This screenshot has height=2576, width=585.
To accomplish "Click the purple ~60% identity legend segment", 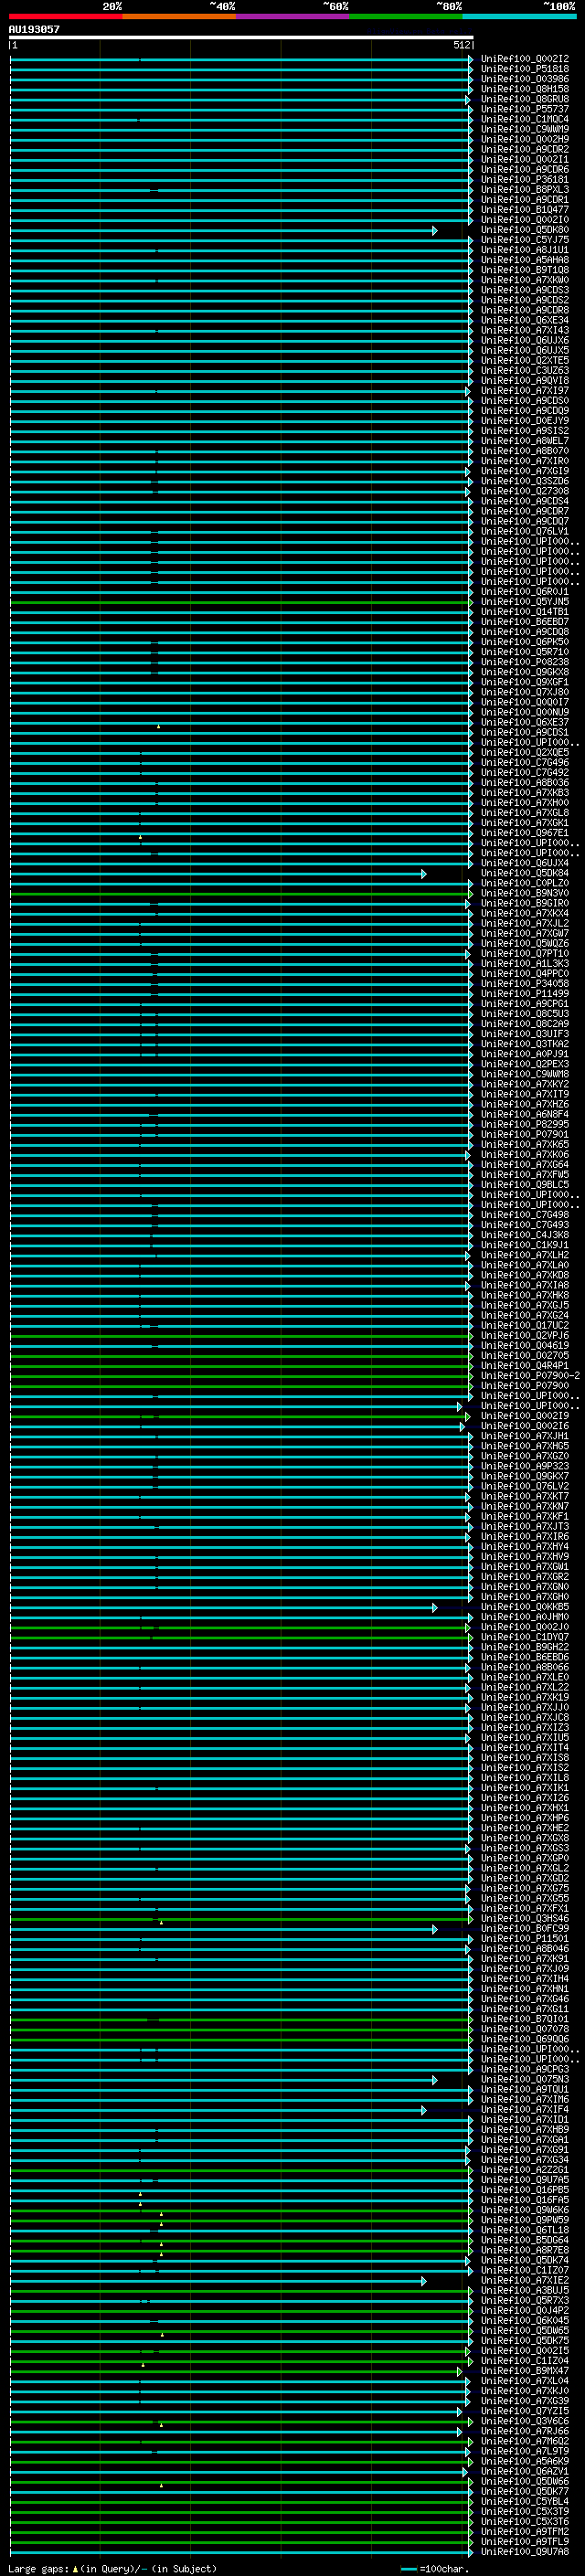I will tap(293, 16).
